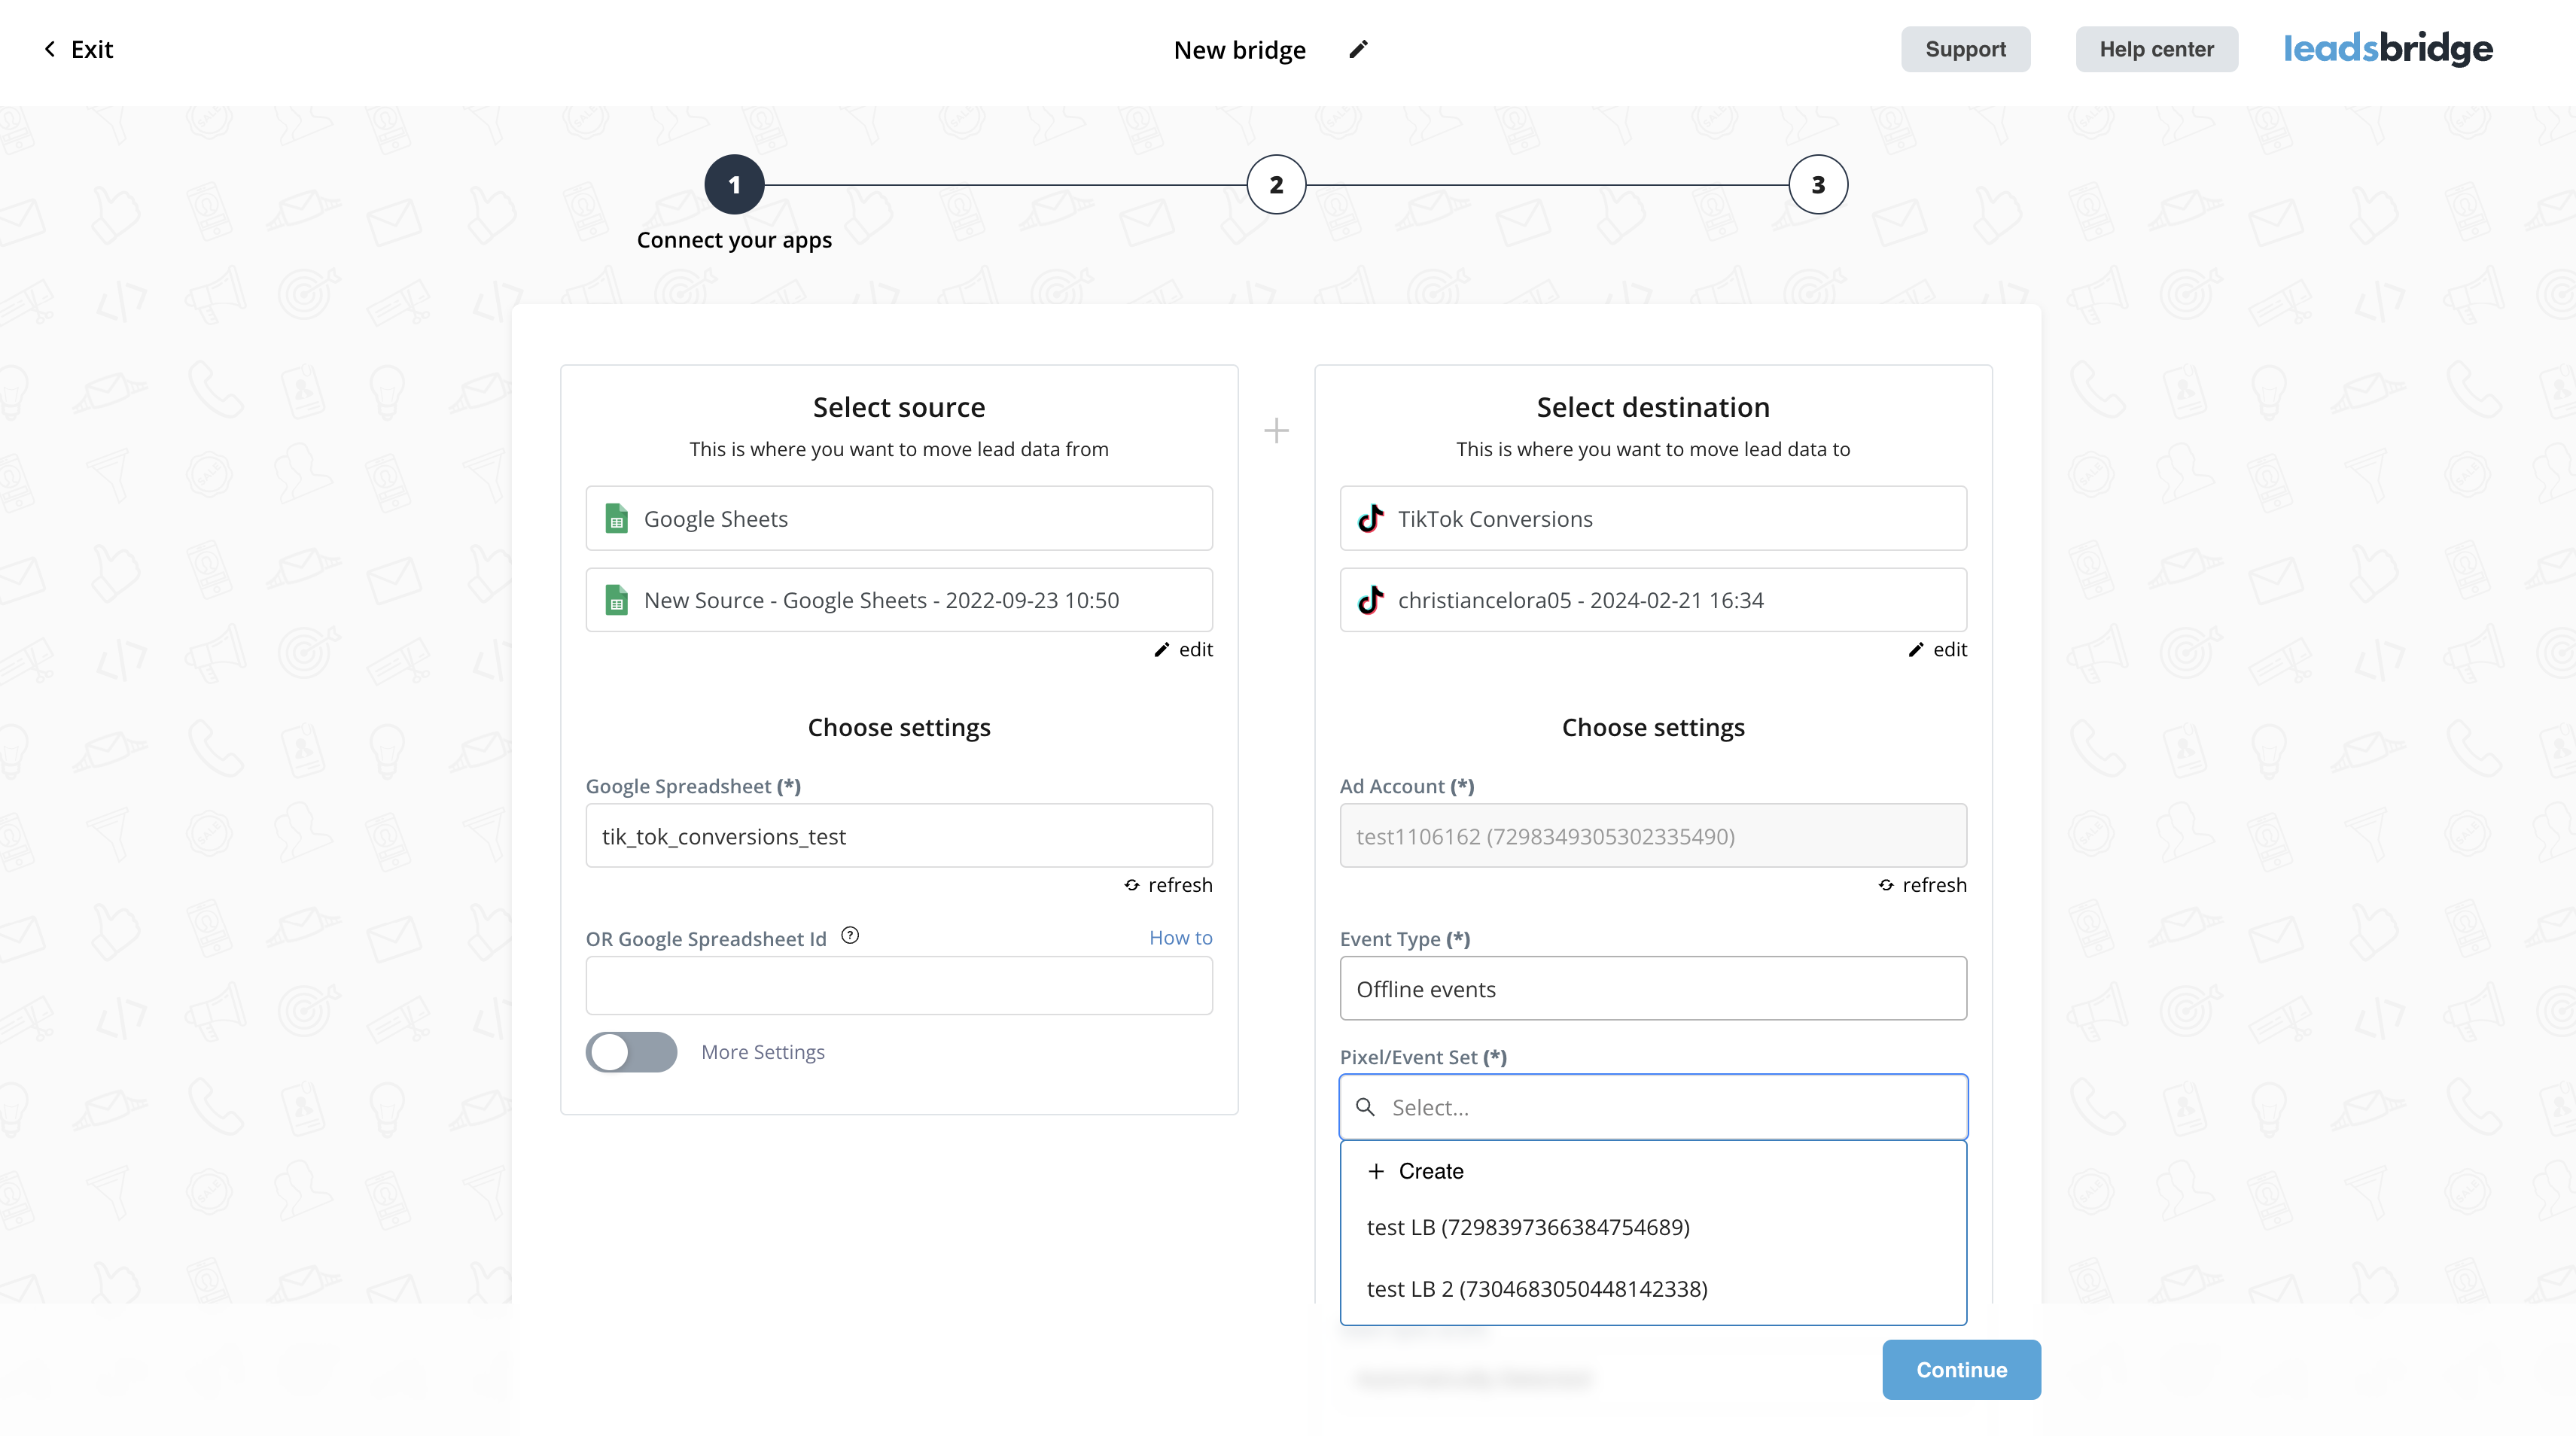Click the plus icon between source and destination
2576x1436 pixels.
1276,431
